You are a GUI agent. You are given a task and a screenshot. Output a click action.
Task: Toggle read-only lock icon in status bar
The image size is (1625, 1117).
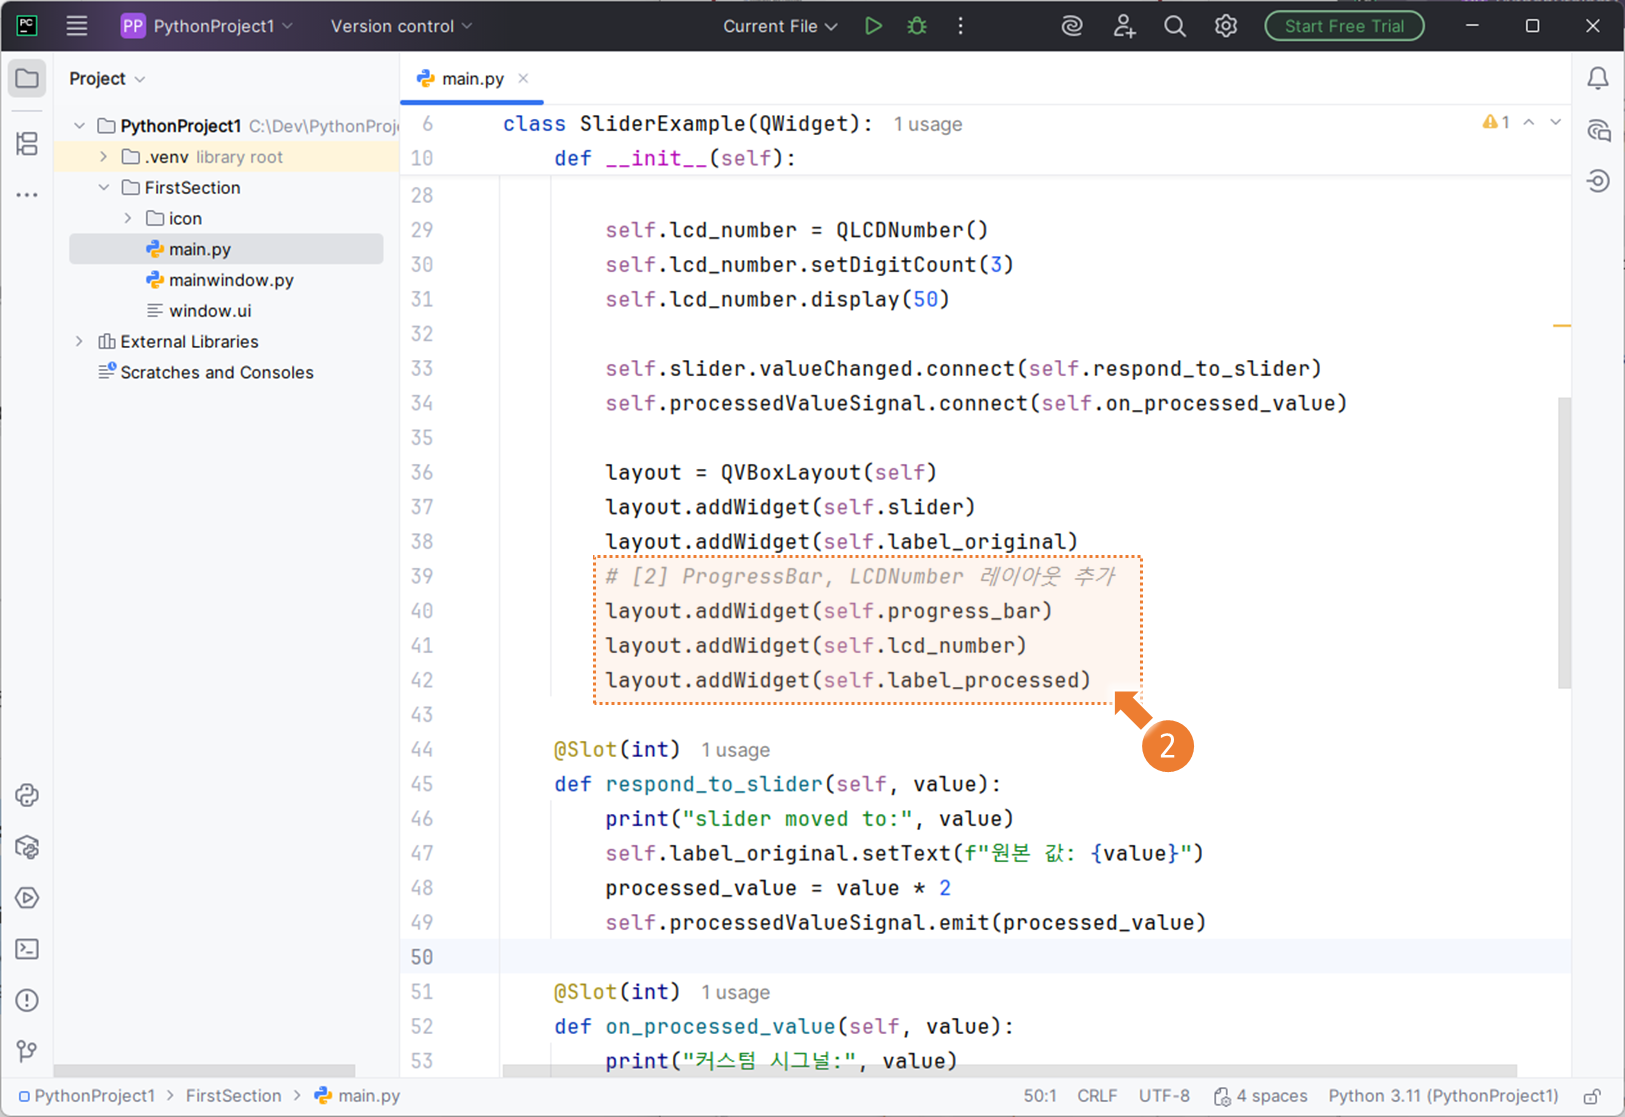(x=1592, y=1097)
